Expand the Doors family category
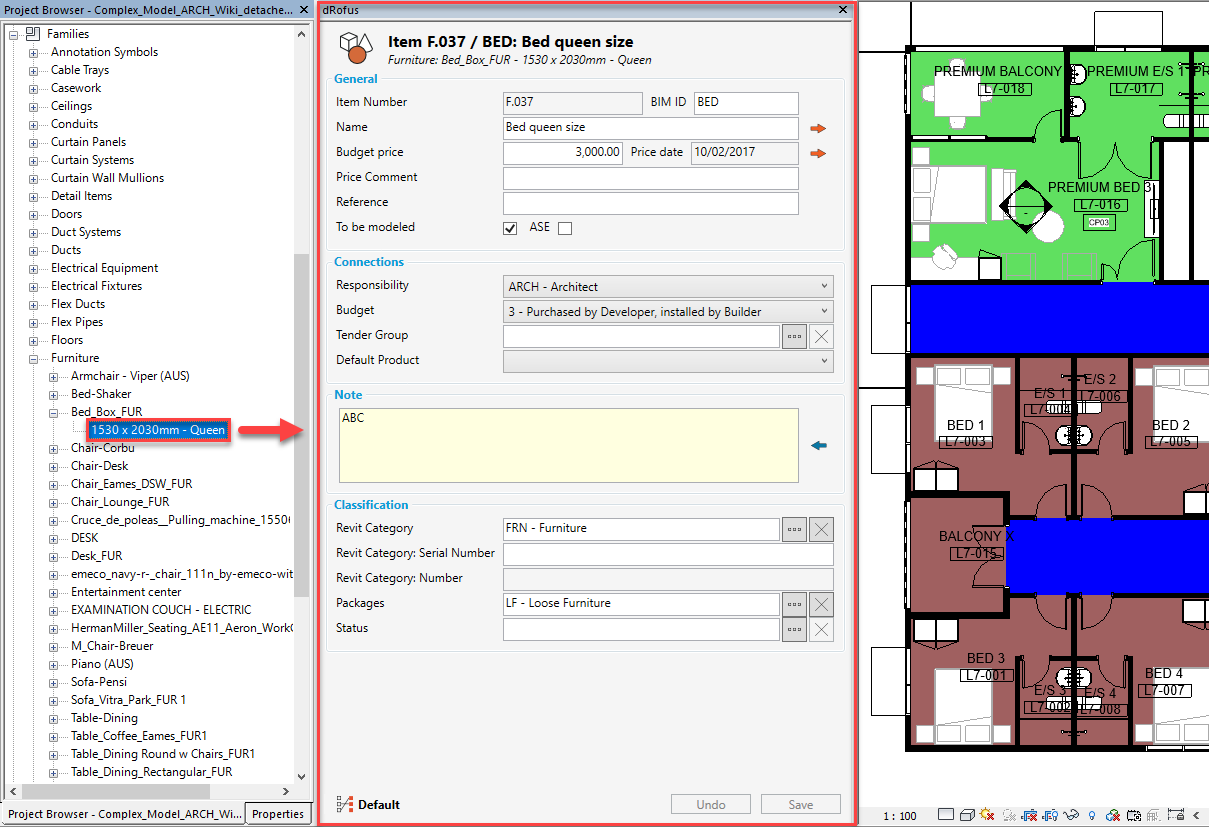1209x827 pixels. pyautogui.click(x=34, y=214)
